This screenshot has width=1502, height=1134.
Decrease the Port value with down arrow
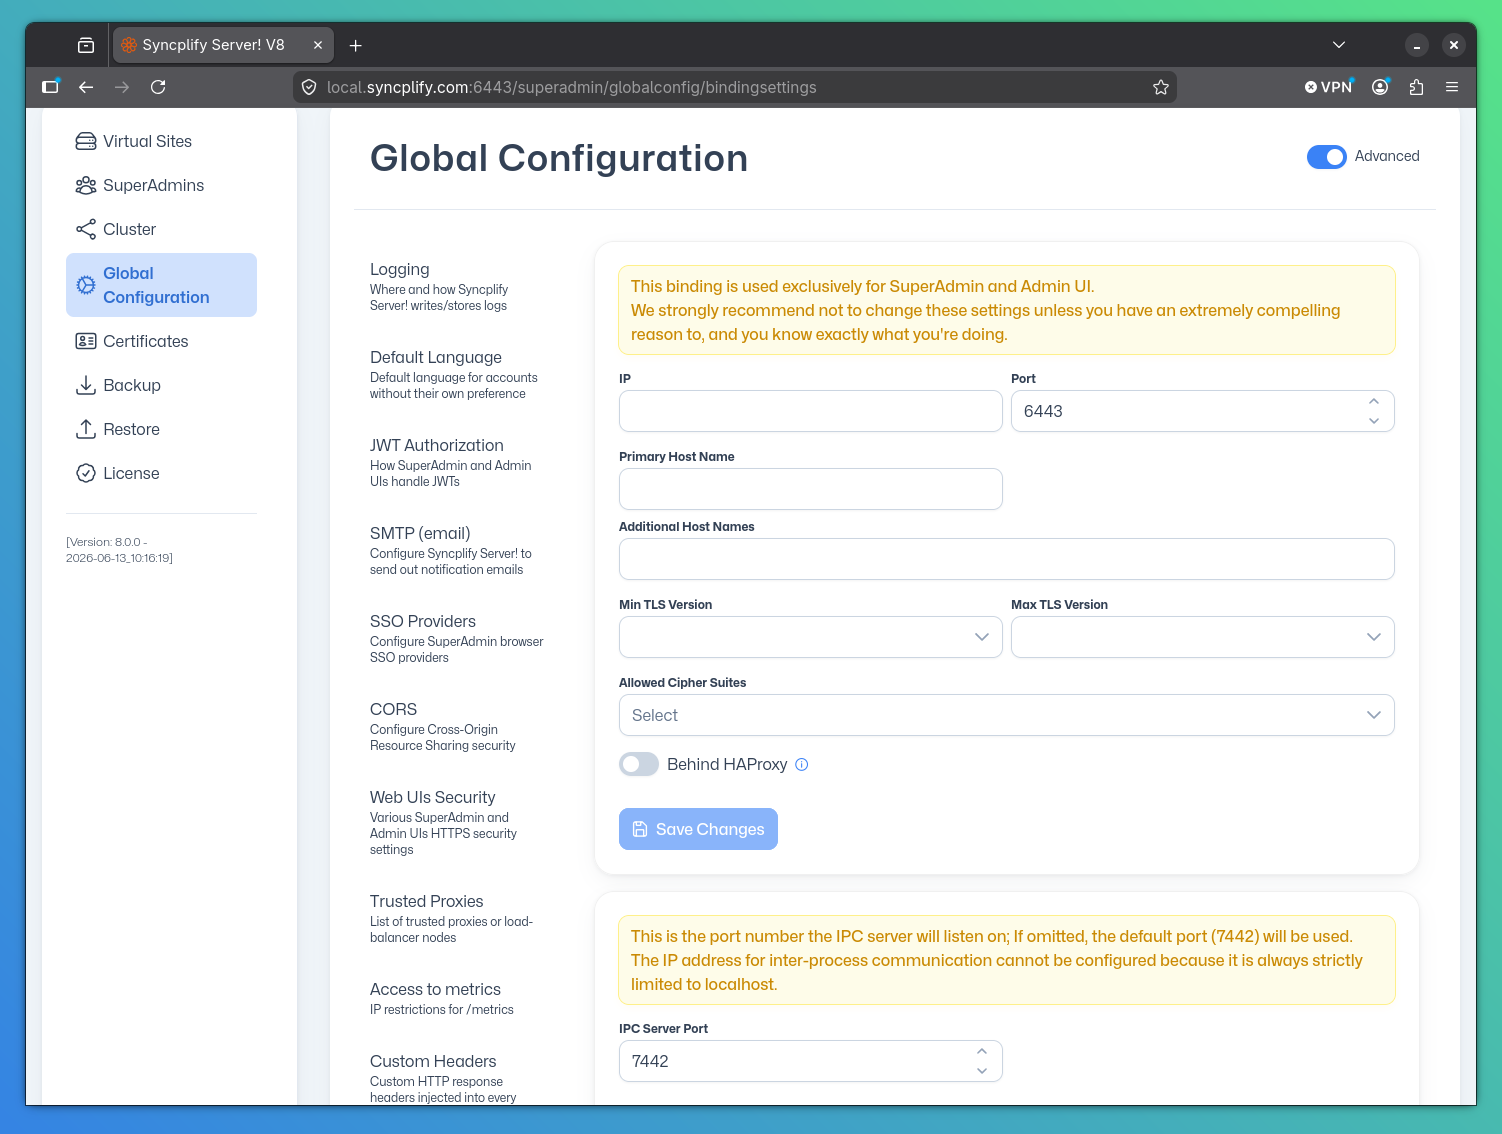coord(1374,421)
